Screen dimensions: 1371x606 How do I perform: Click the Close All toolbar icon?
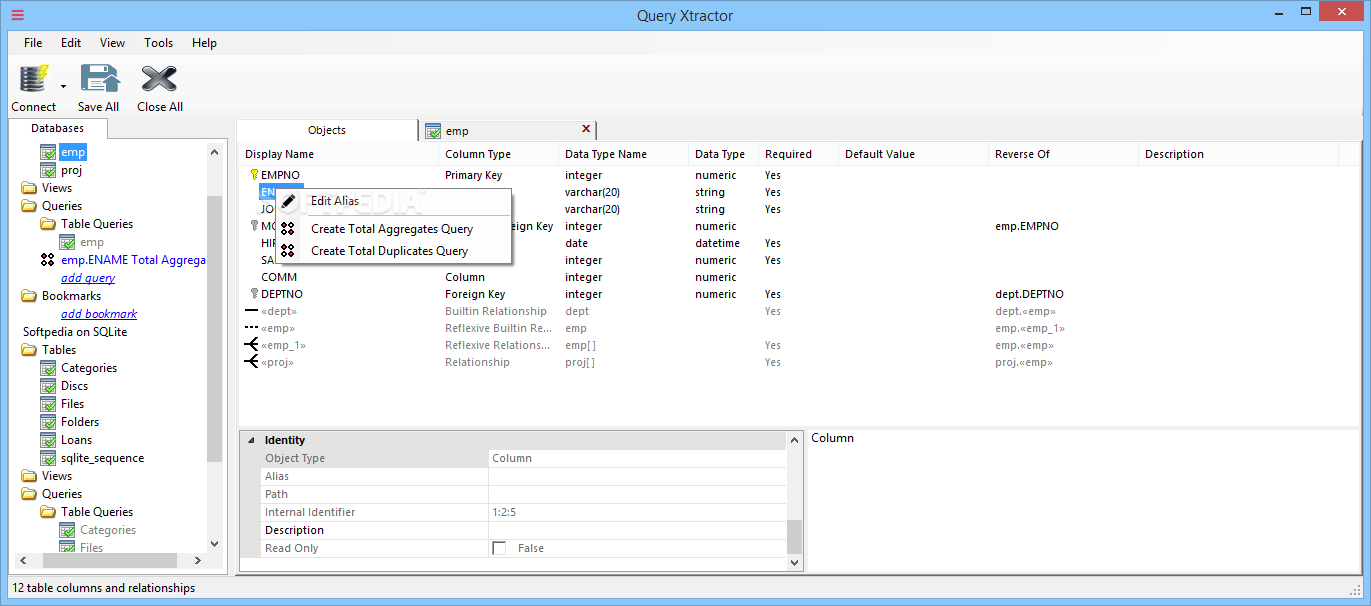159,79
